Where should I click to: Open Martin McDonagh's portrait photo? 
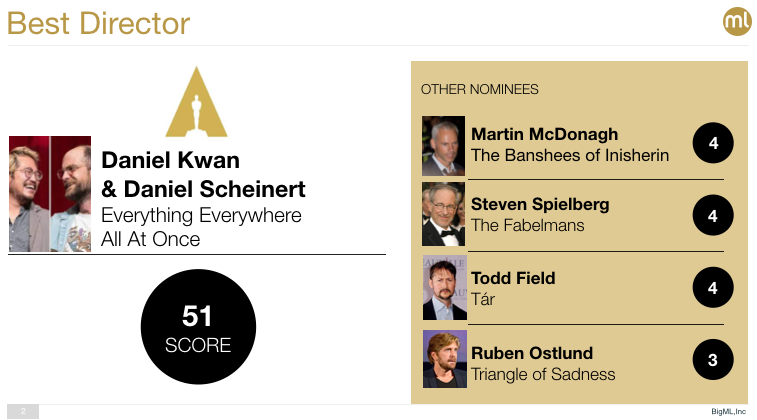[444, 145]
